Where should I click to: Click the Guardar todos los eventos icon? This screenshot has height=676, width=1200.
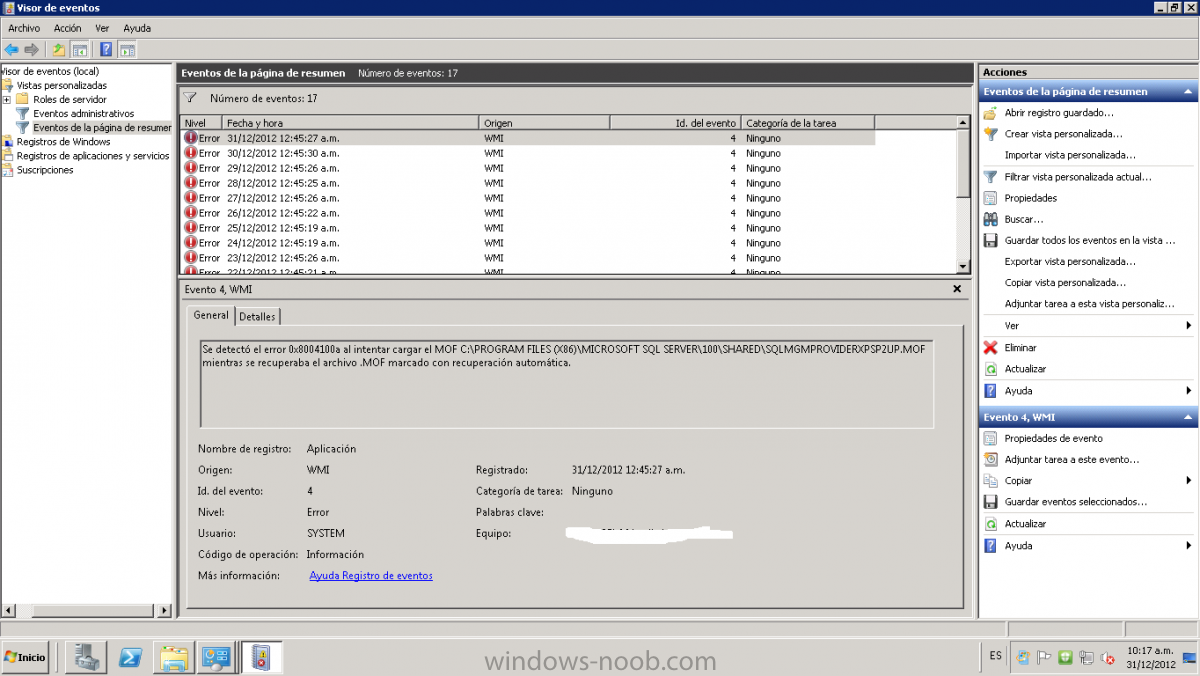(990, 241)
